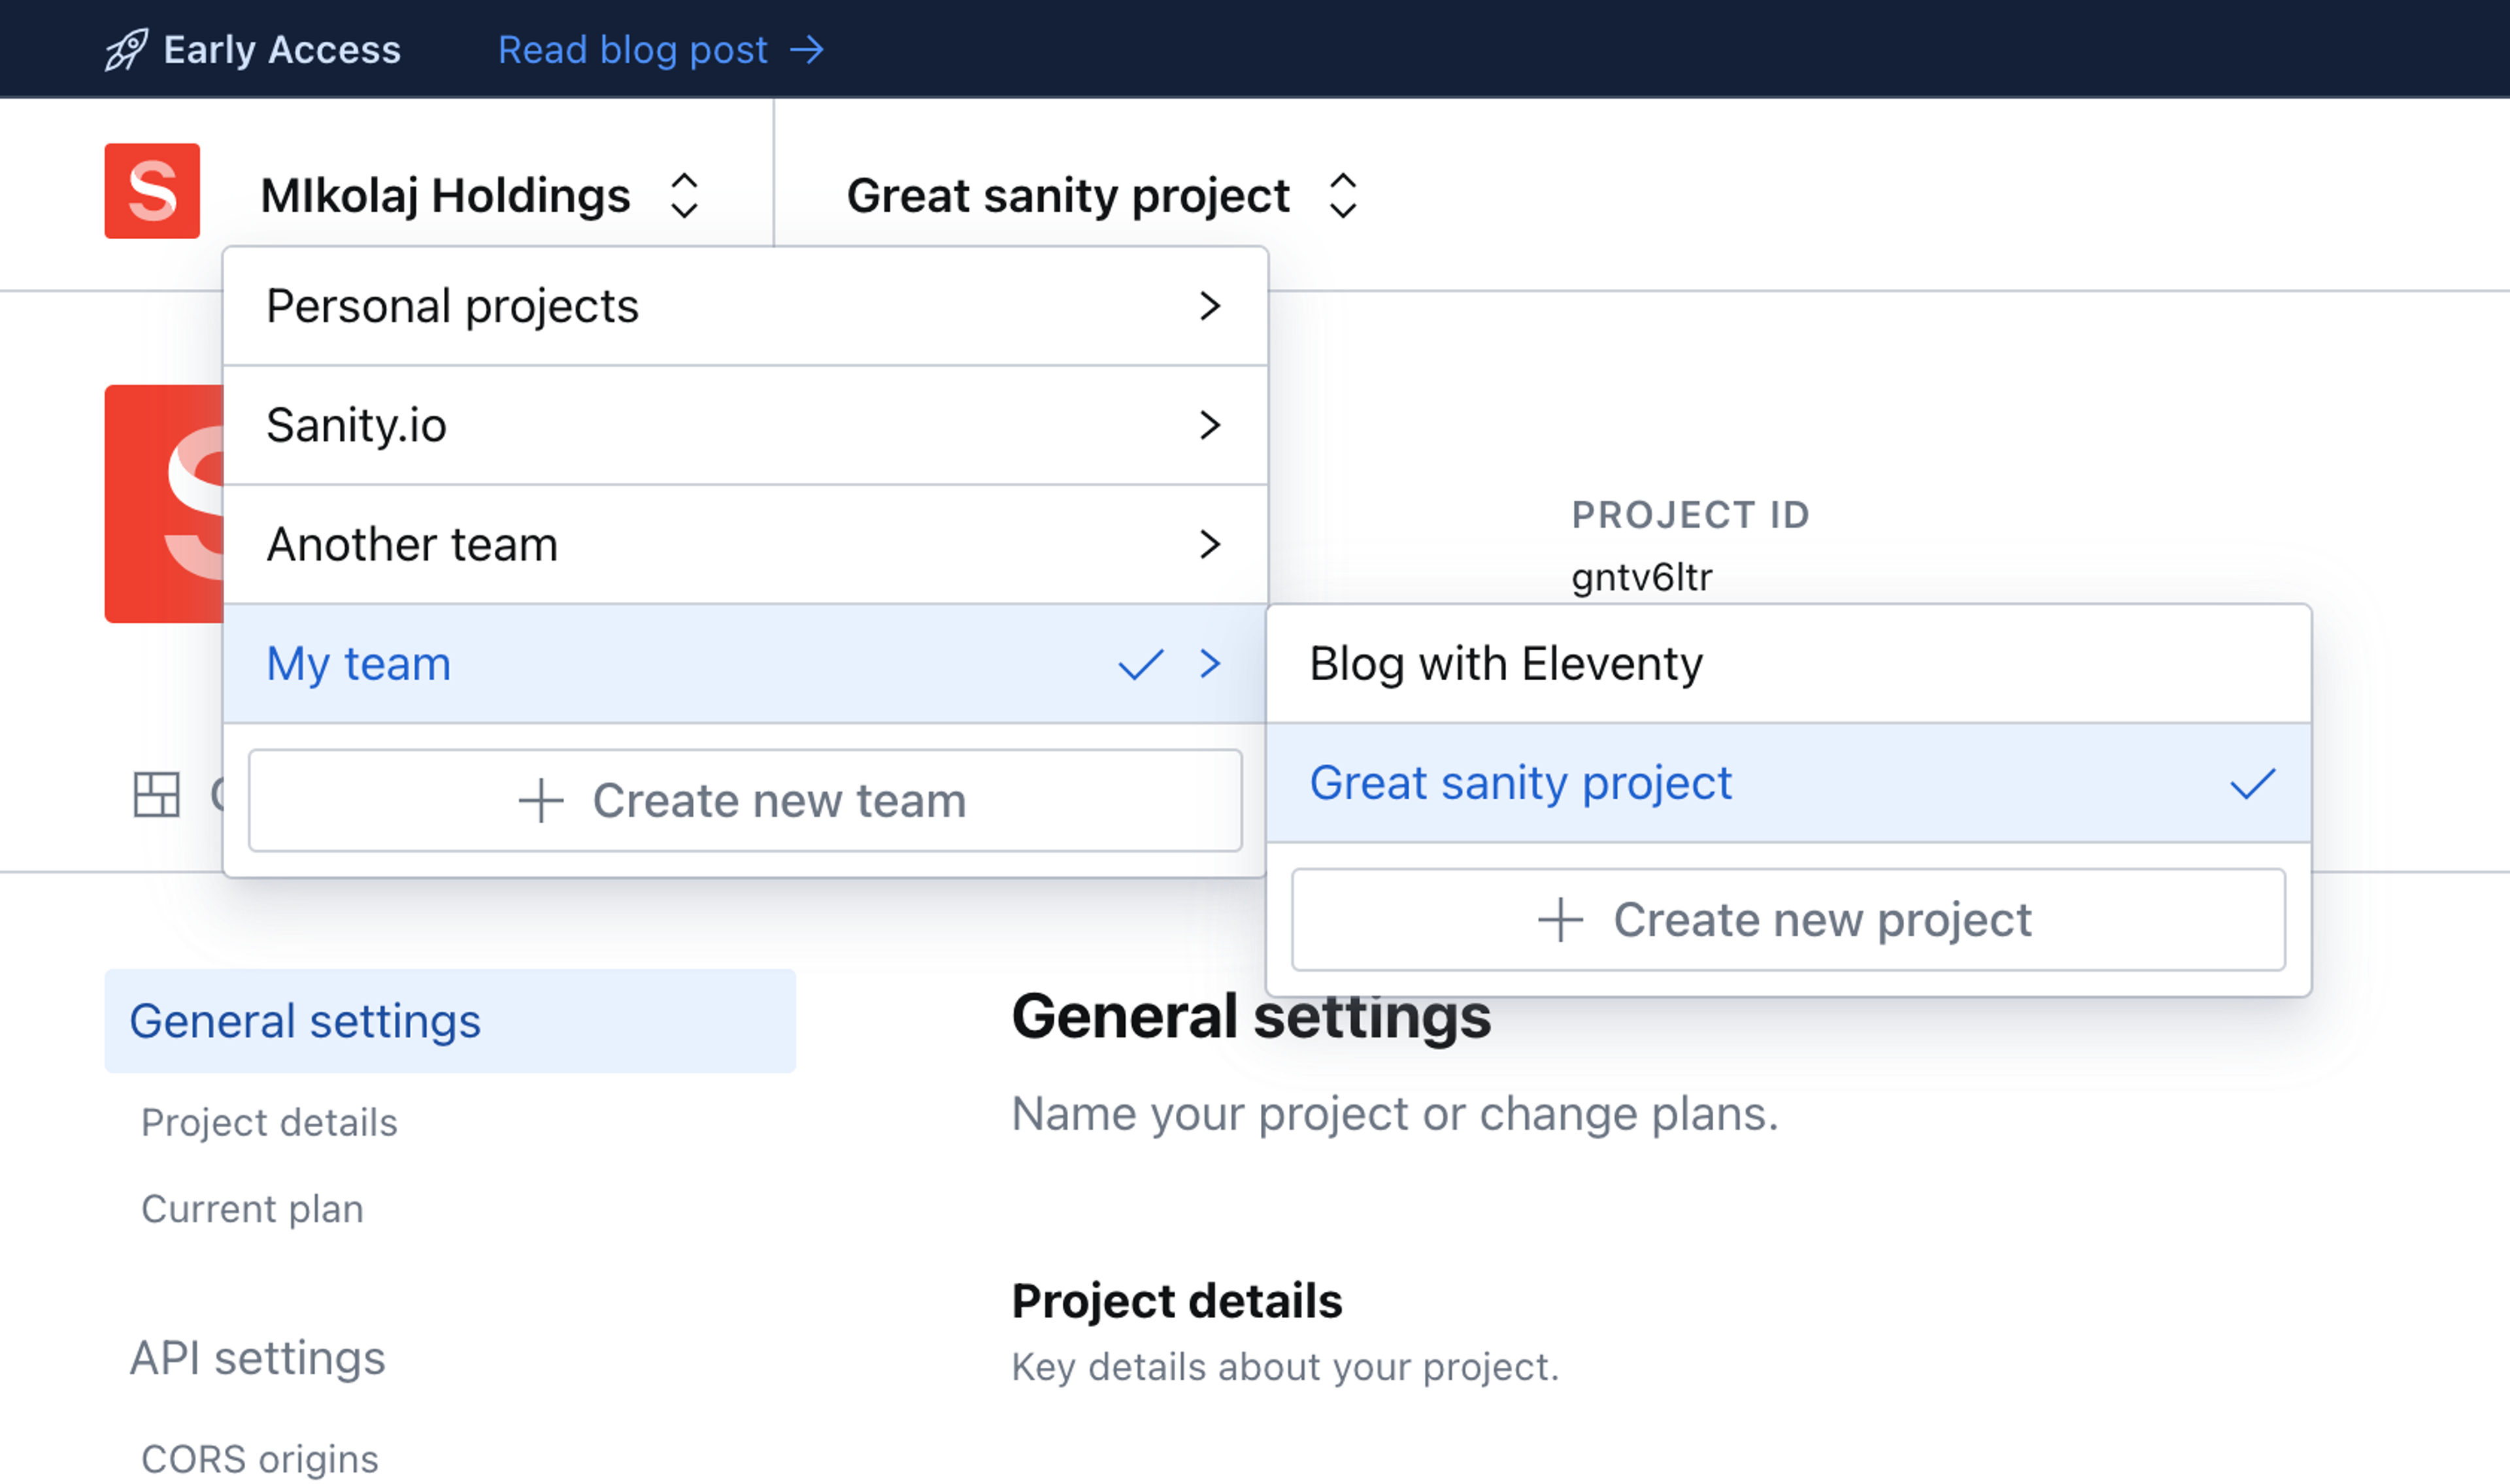2510x1484 pixels.
Task: Go to Current plan in the sidebar
Action: [252, 1209]
